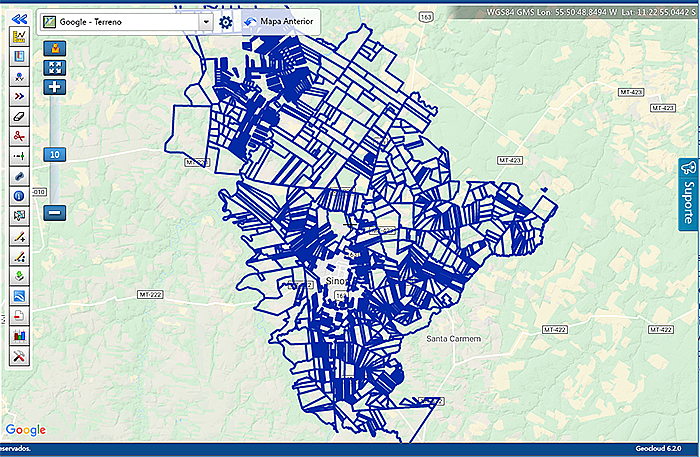Viewport: 700px width, 457px height.
Task: Select the pencil edit vertices tool
Action: tap(19, 256)
